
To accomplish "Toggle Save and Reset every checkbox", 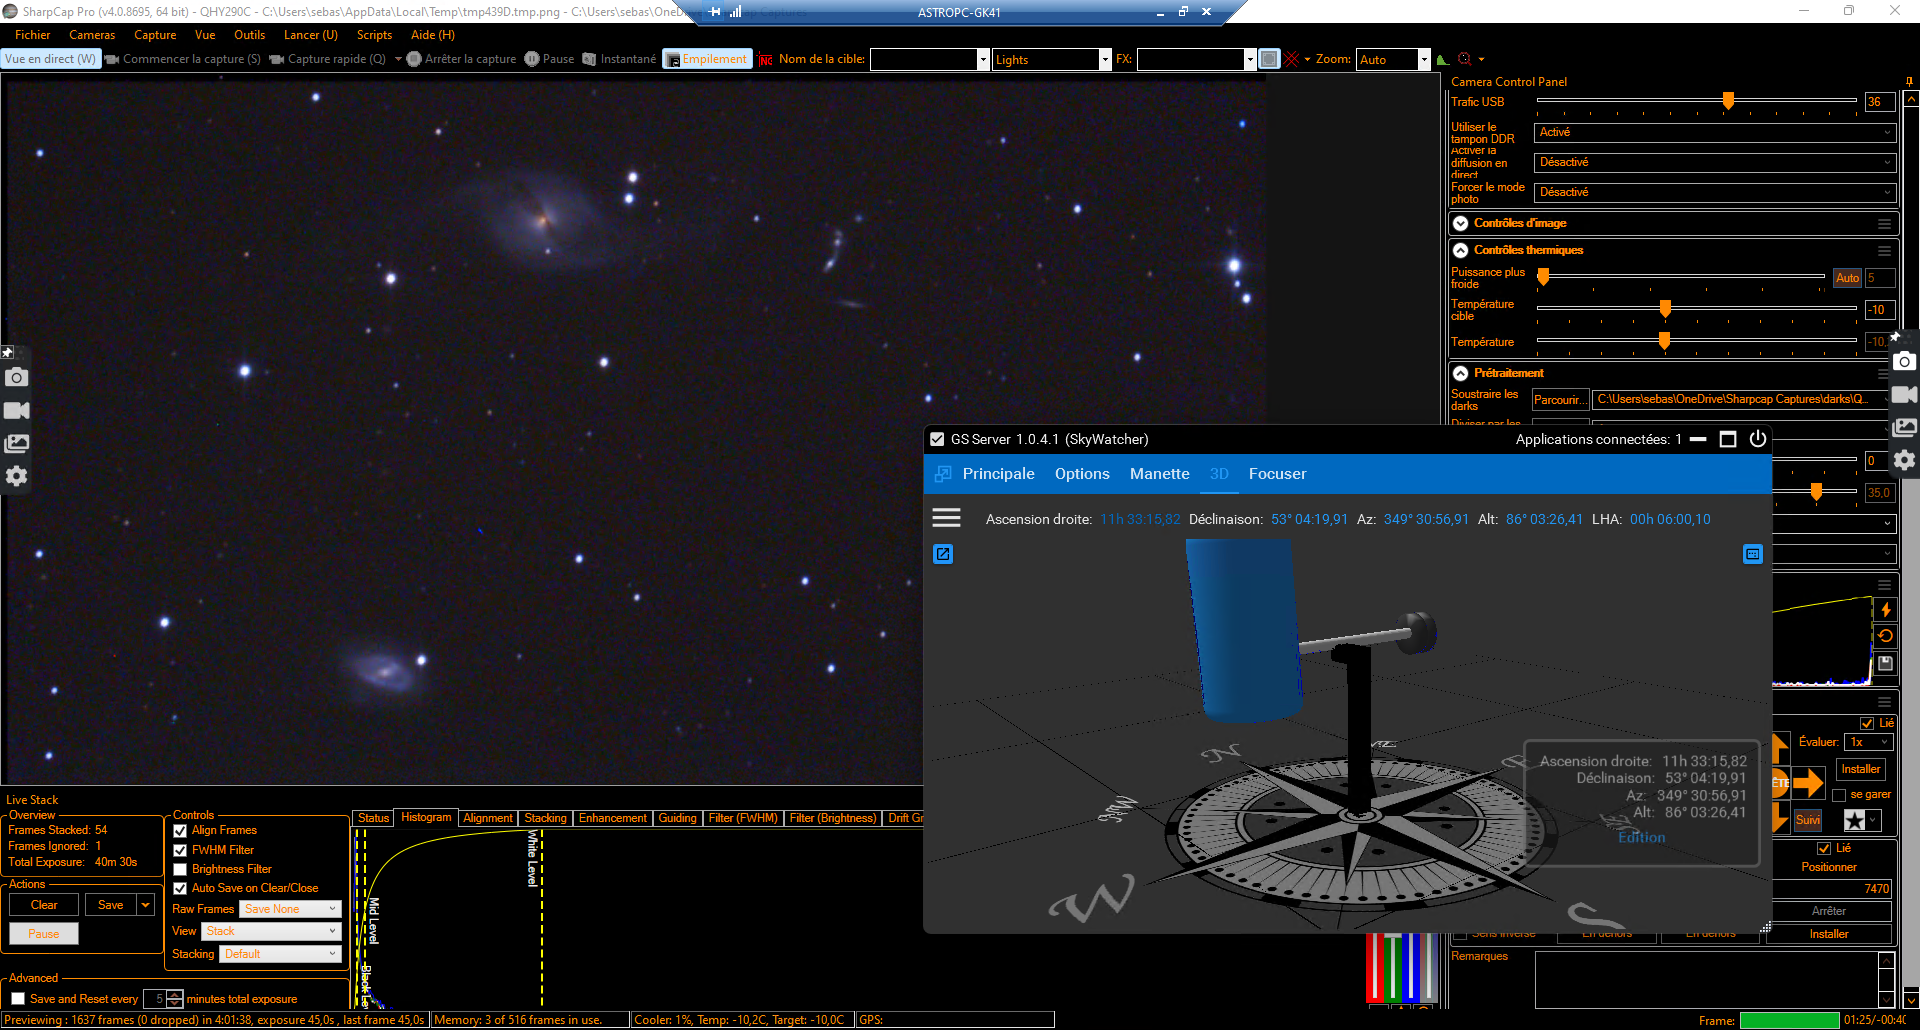I will coord(18,999).
